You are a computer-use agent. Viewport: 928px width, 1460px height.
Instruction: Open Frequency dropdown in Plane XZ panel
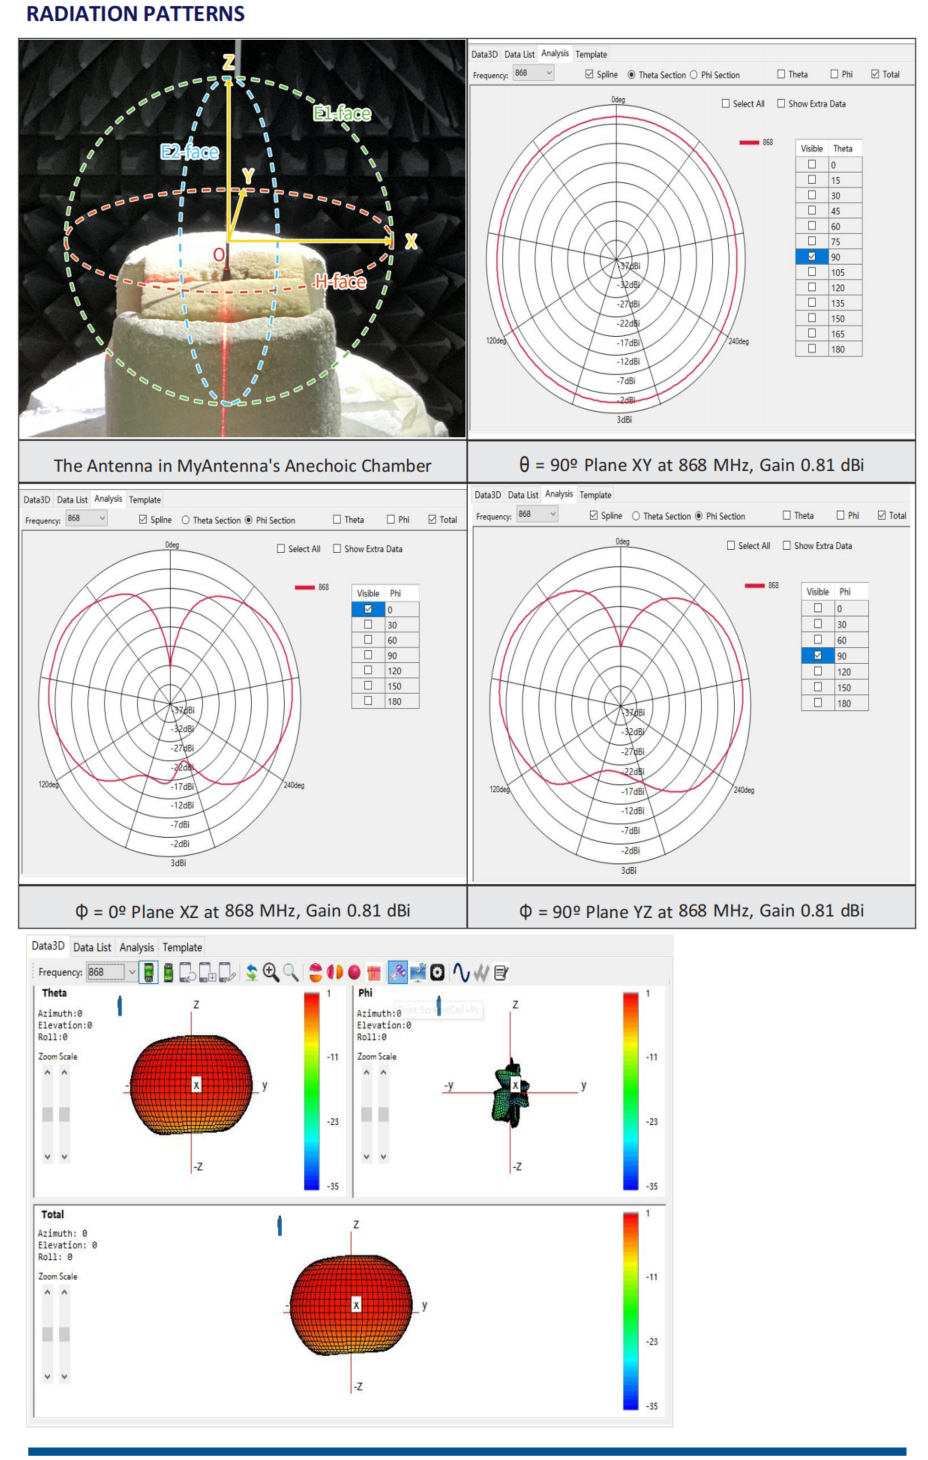click(x=85, y=519)
